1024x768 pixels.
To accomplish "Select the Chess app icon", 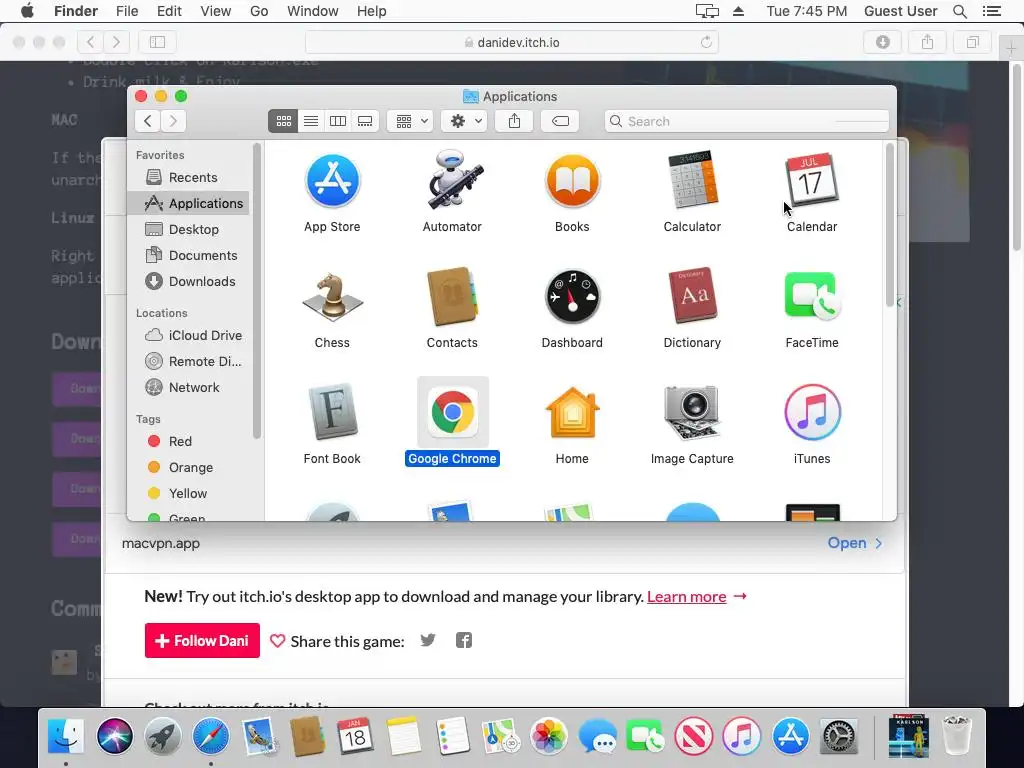I will pyautogui.click(x=332, y=297).
